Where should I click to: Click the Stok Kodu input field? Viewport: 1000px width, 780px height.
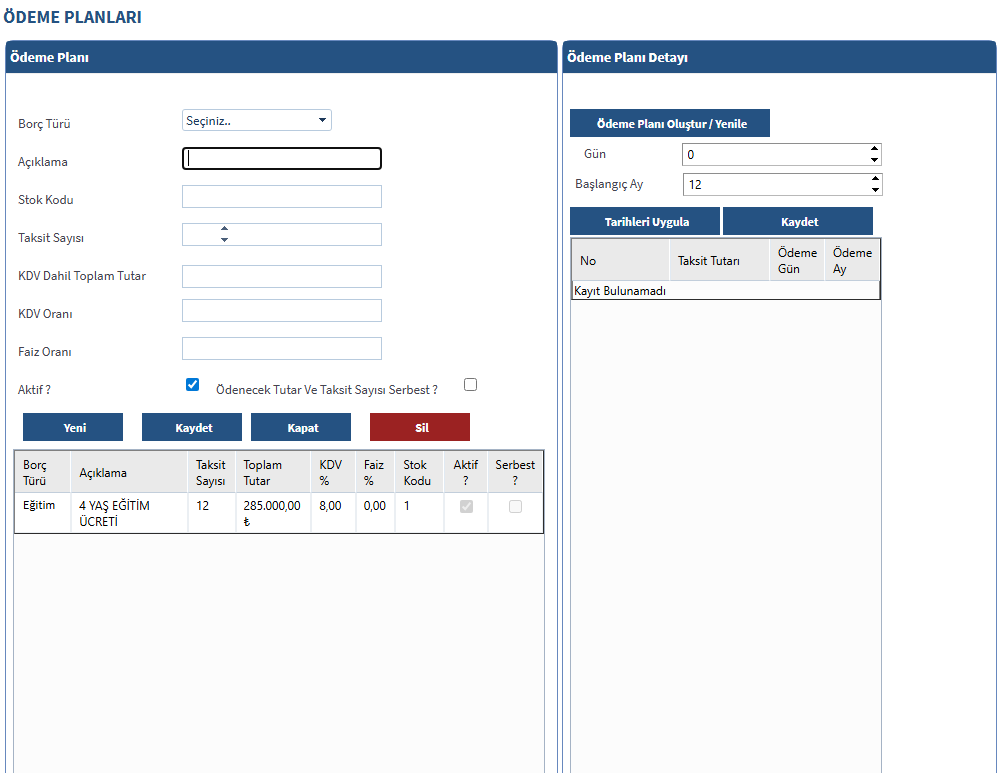pos(281,196)
